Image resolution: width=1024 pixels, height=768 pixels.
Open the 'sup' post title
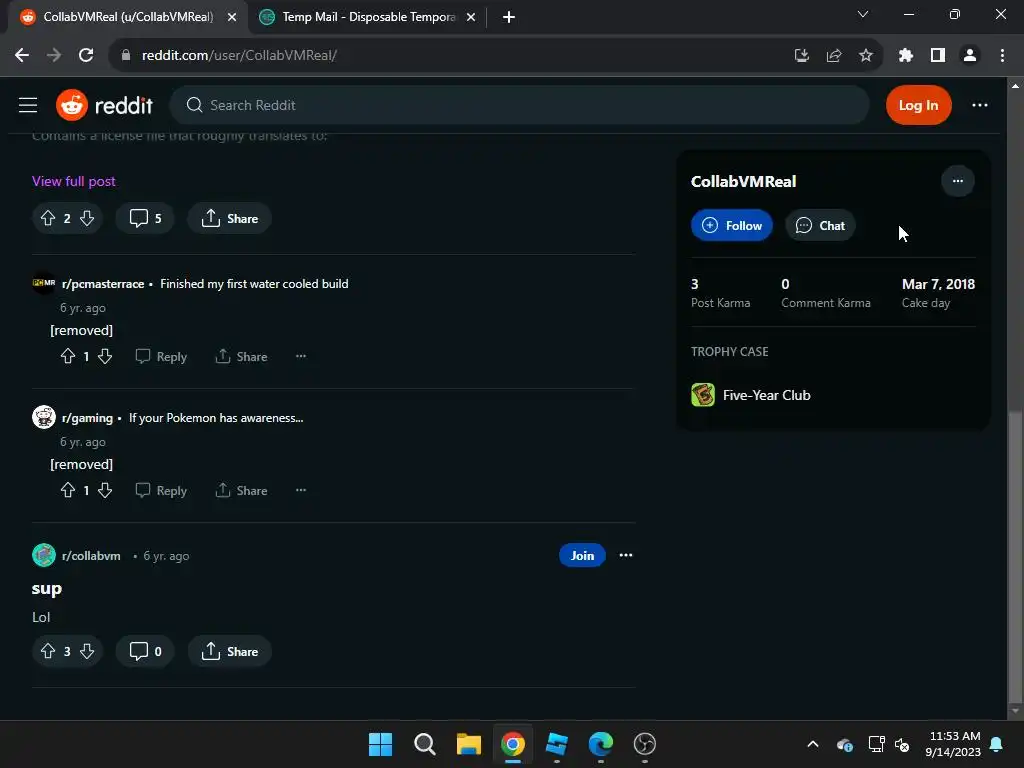click(47, 588)
